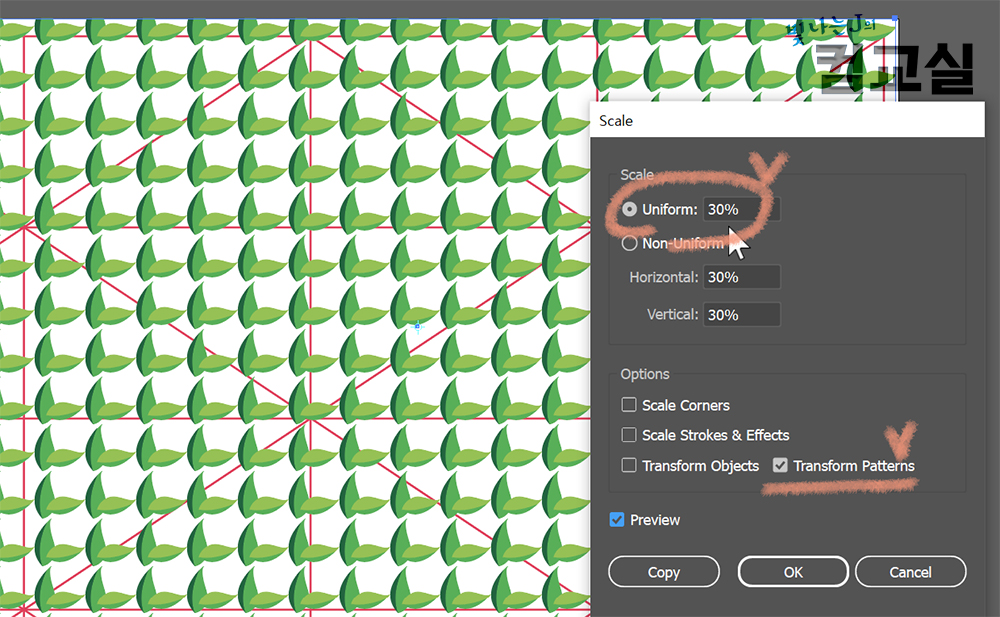
Task: Check the Transform Objects checkbox
Action: (x=629, y=465)
